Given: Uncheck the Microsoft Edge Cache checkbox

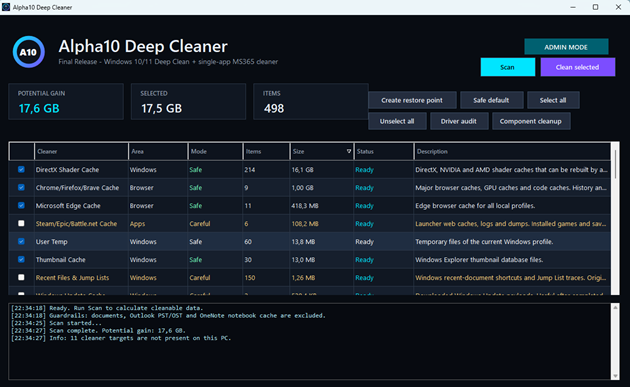Looking at the screenshot, I should click(x=21, y=205).
